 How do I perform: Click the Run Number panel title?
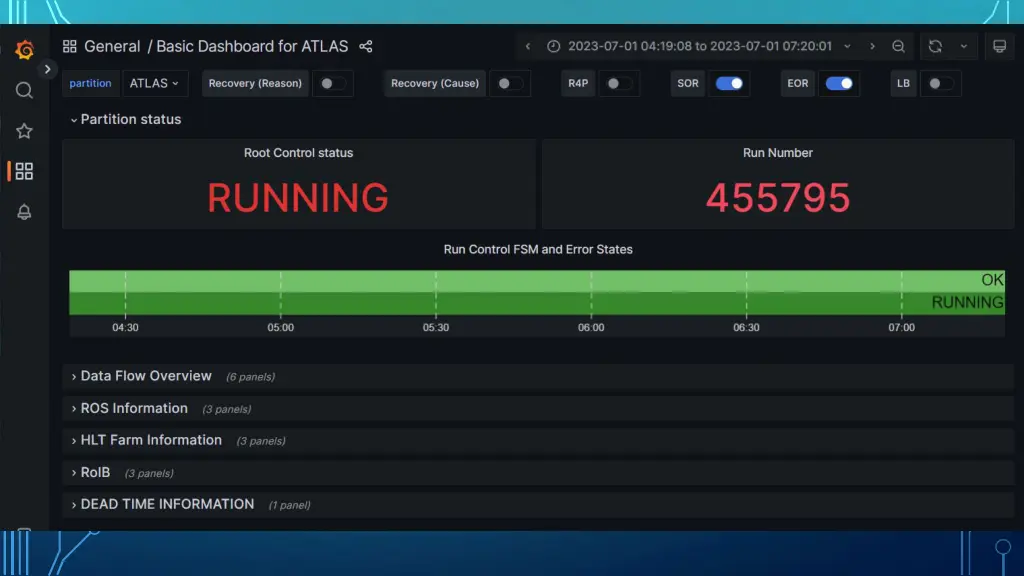point(778,153)
